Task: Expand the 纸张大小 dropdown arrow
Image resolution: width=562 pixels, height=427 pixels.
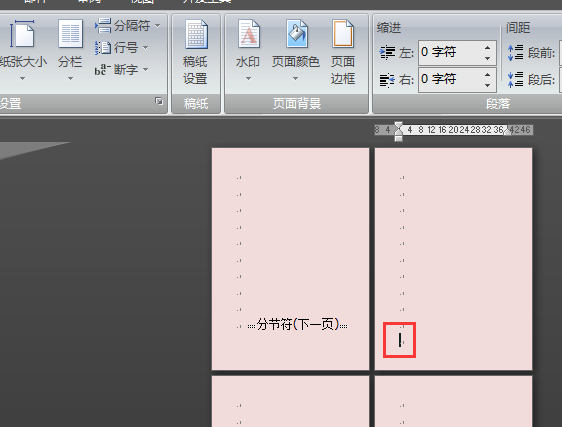Action: (23, 78)
